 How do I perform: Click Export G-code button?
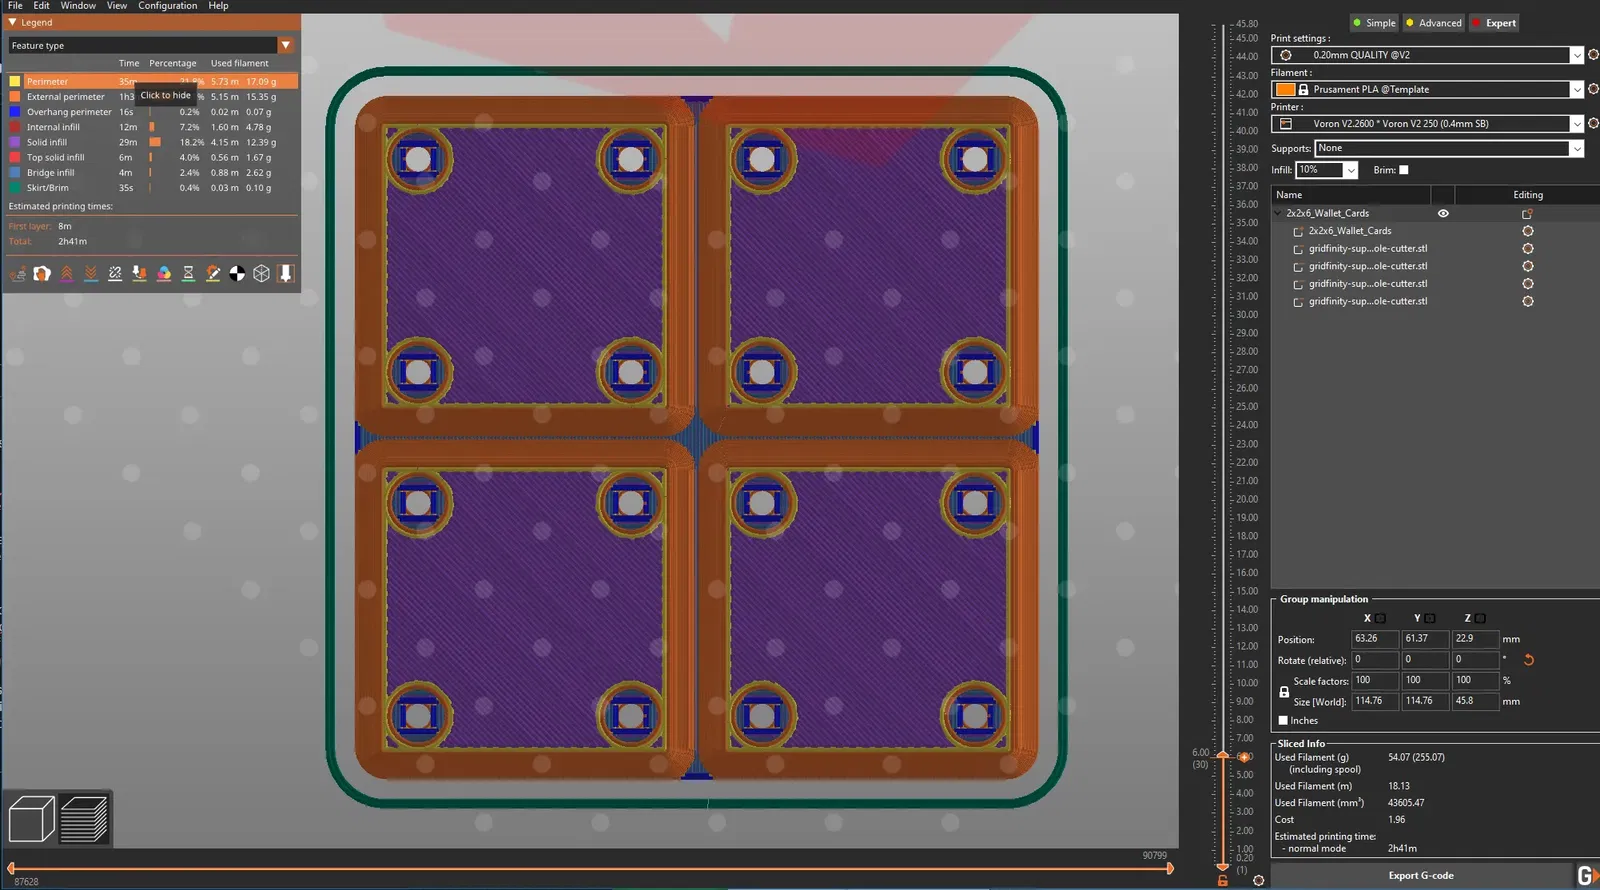tap(1421, 876)
